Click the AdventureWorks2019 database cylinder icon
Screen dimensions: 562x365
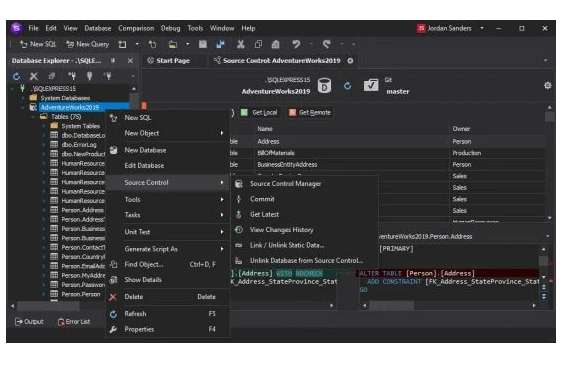coord(324,86)
